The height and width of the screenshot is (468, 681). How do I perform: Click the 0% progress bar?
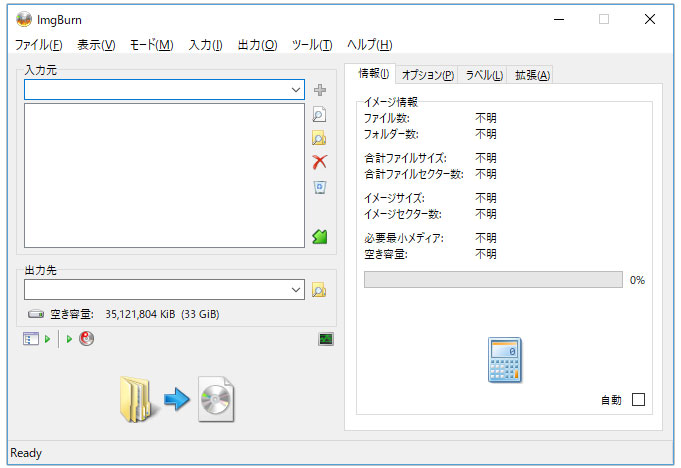click(x=493, y=280)
